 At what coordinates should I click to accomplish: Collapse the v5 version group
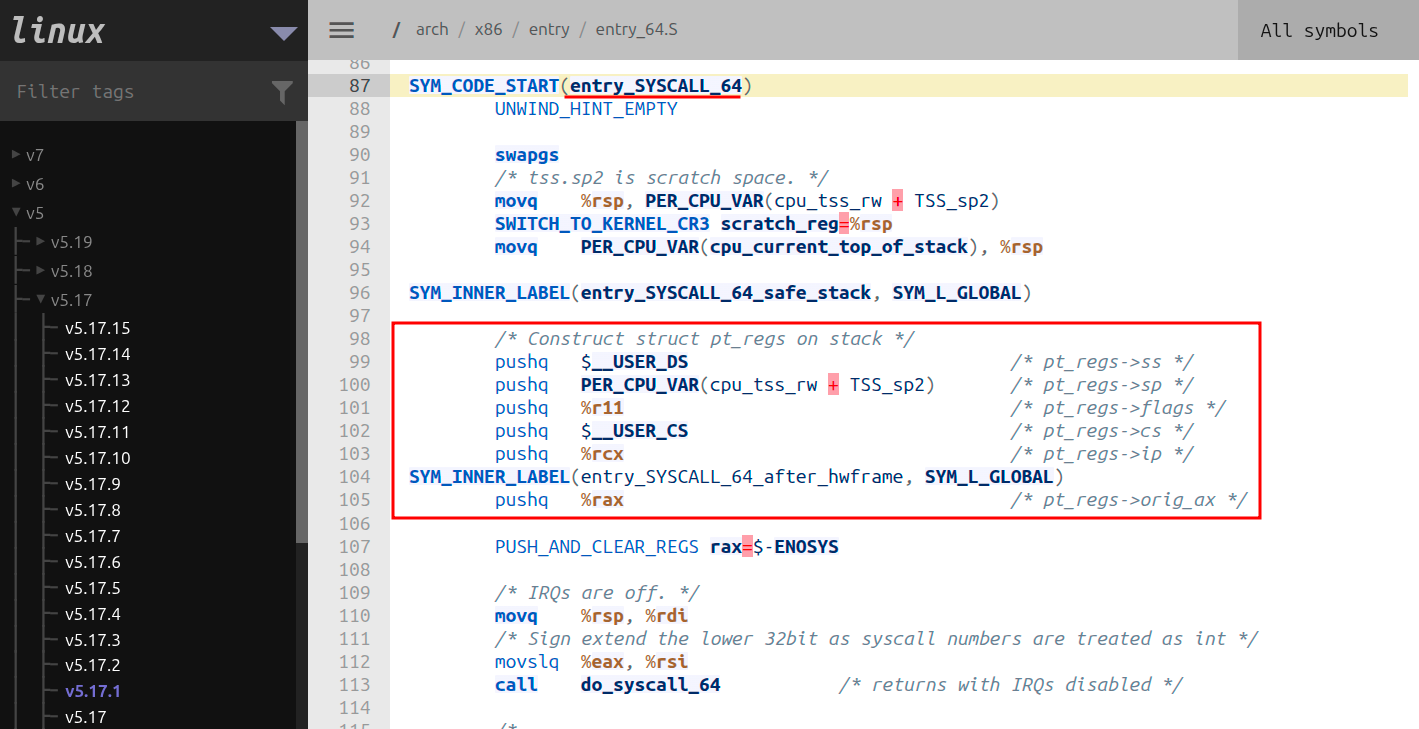[16, 213]
